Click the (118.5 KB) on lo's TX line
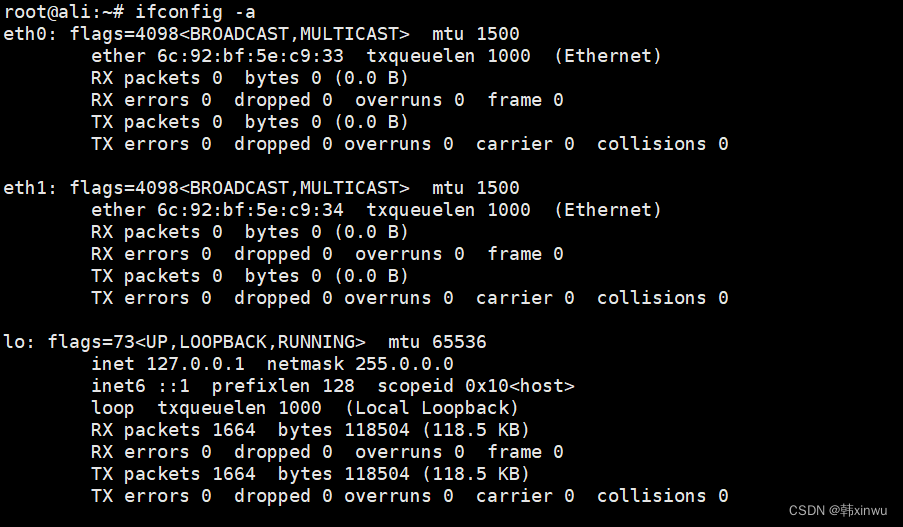 coord(476,474)
